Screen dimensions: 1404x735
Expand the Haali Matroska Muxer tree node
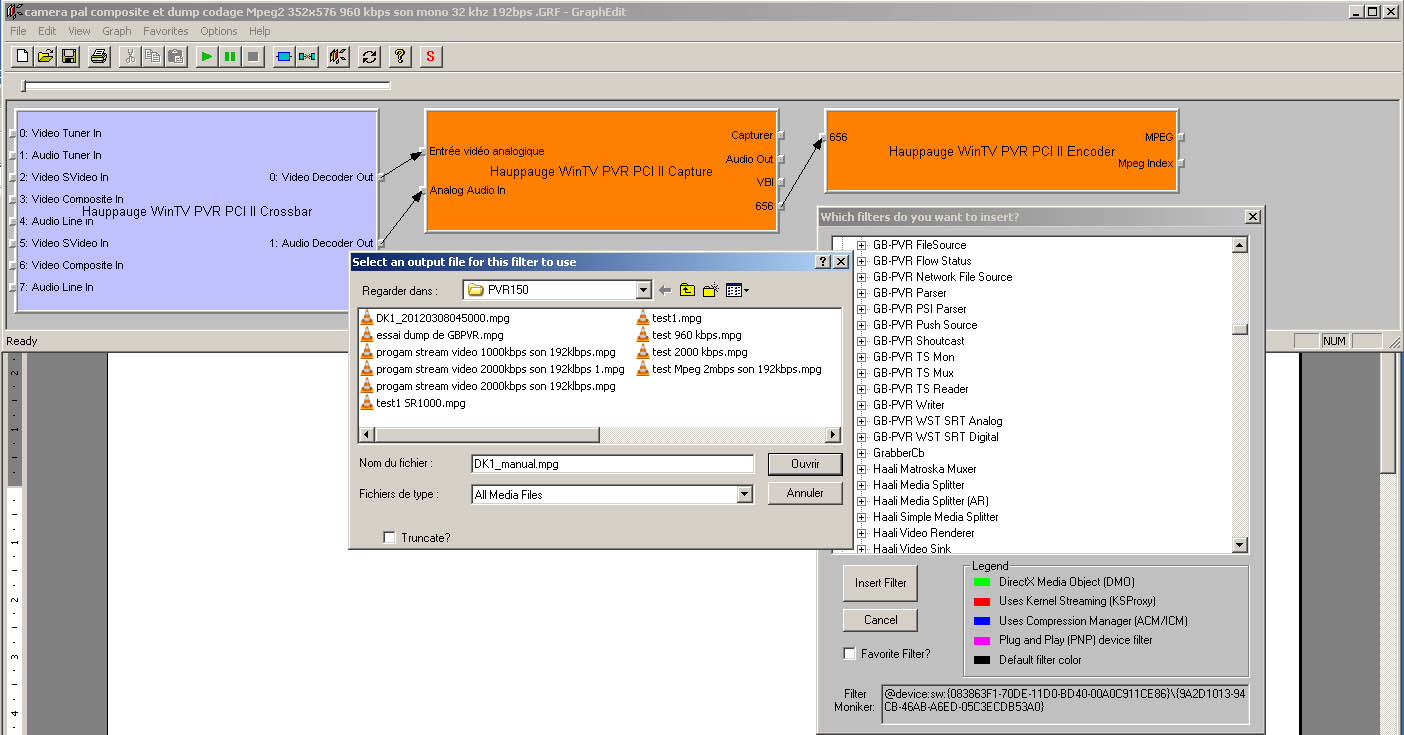pos(861,469)
